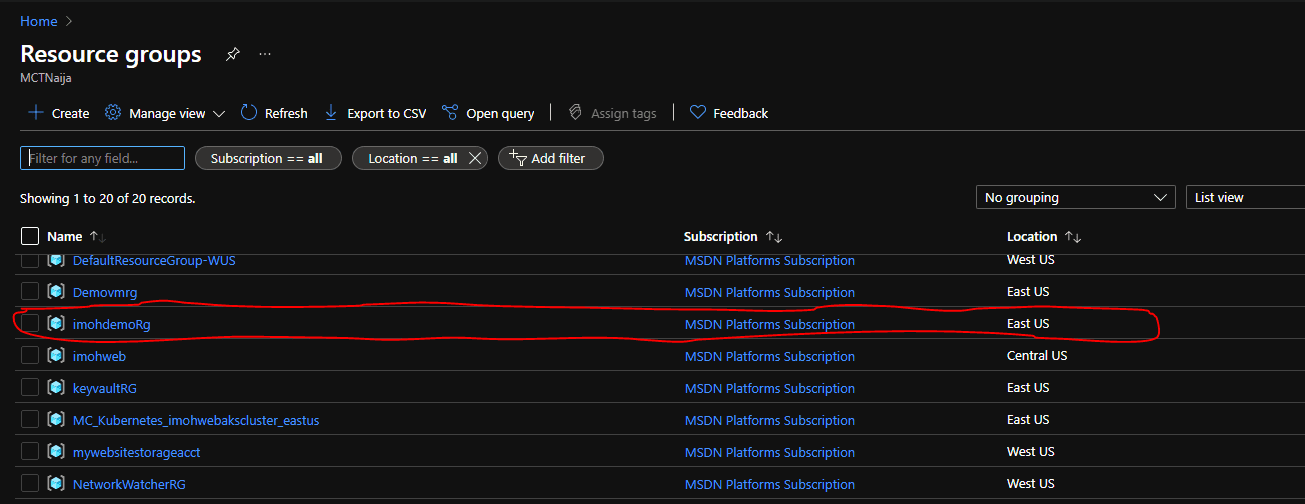
Task: Open the keyvaultRG resource group link
Action: pos(105,388)
